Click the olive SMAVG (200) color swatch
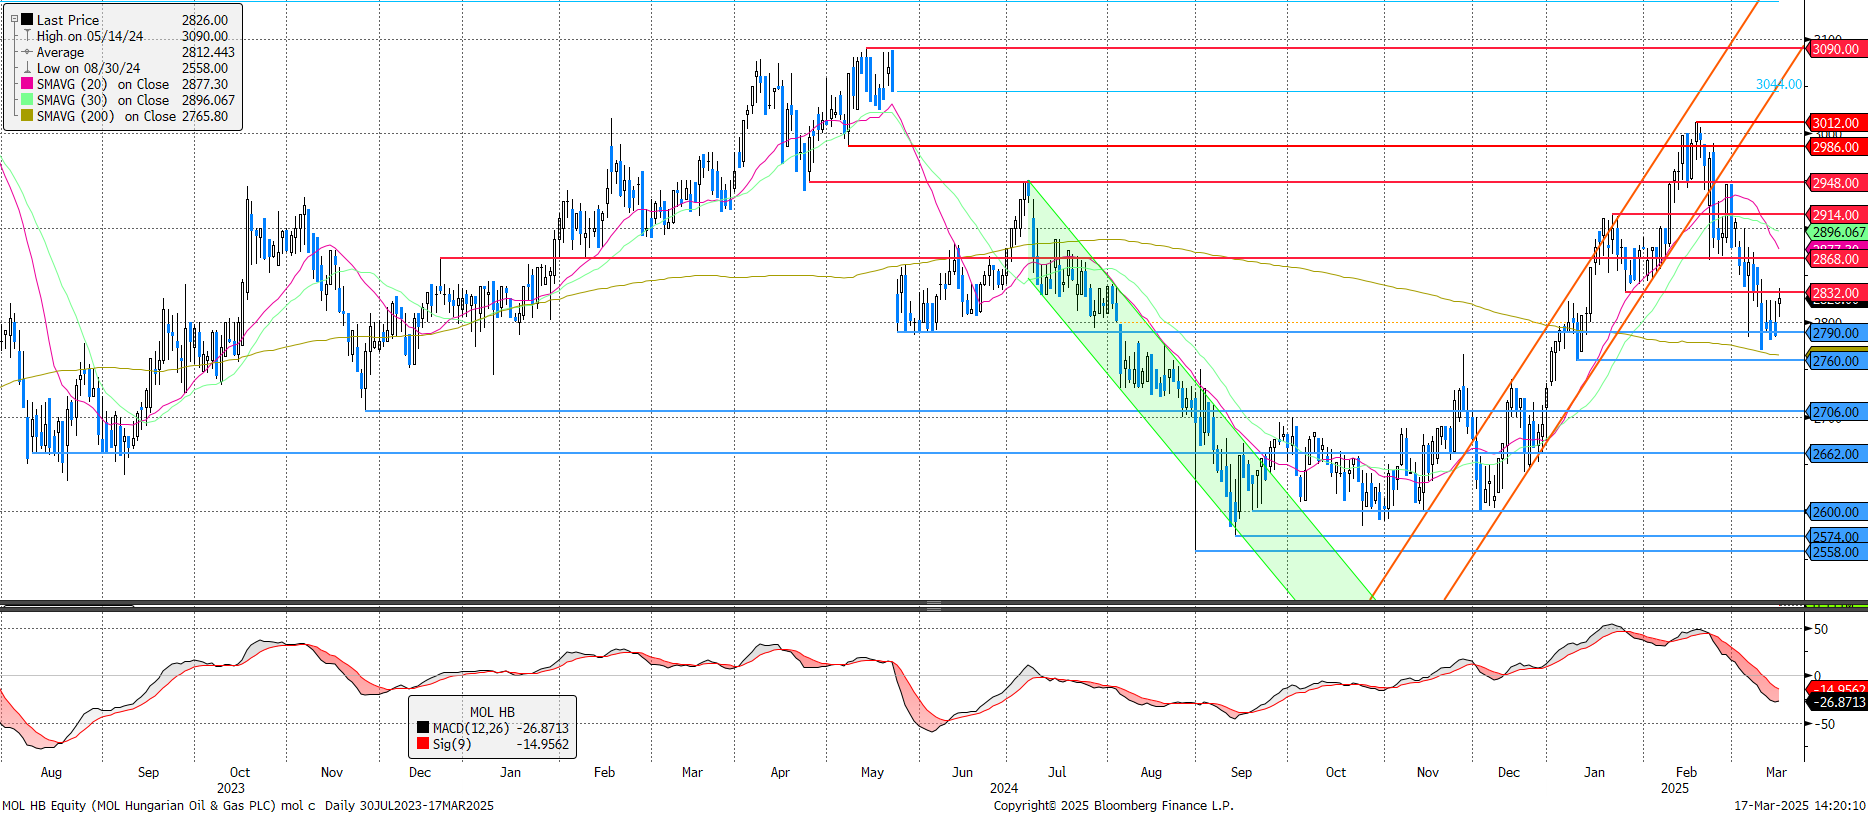This screenshot has width=1868, height=814. click(x=27, y=116)
